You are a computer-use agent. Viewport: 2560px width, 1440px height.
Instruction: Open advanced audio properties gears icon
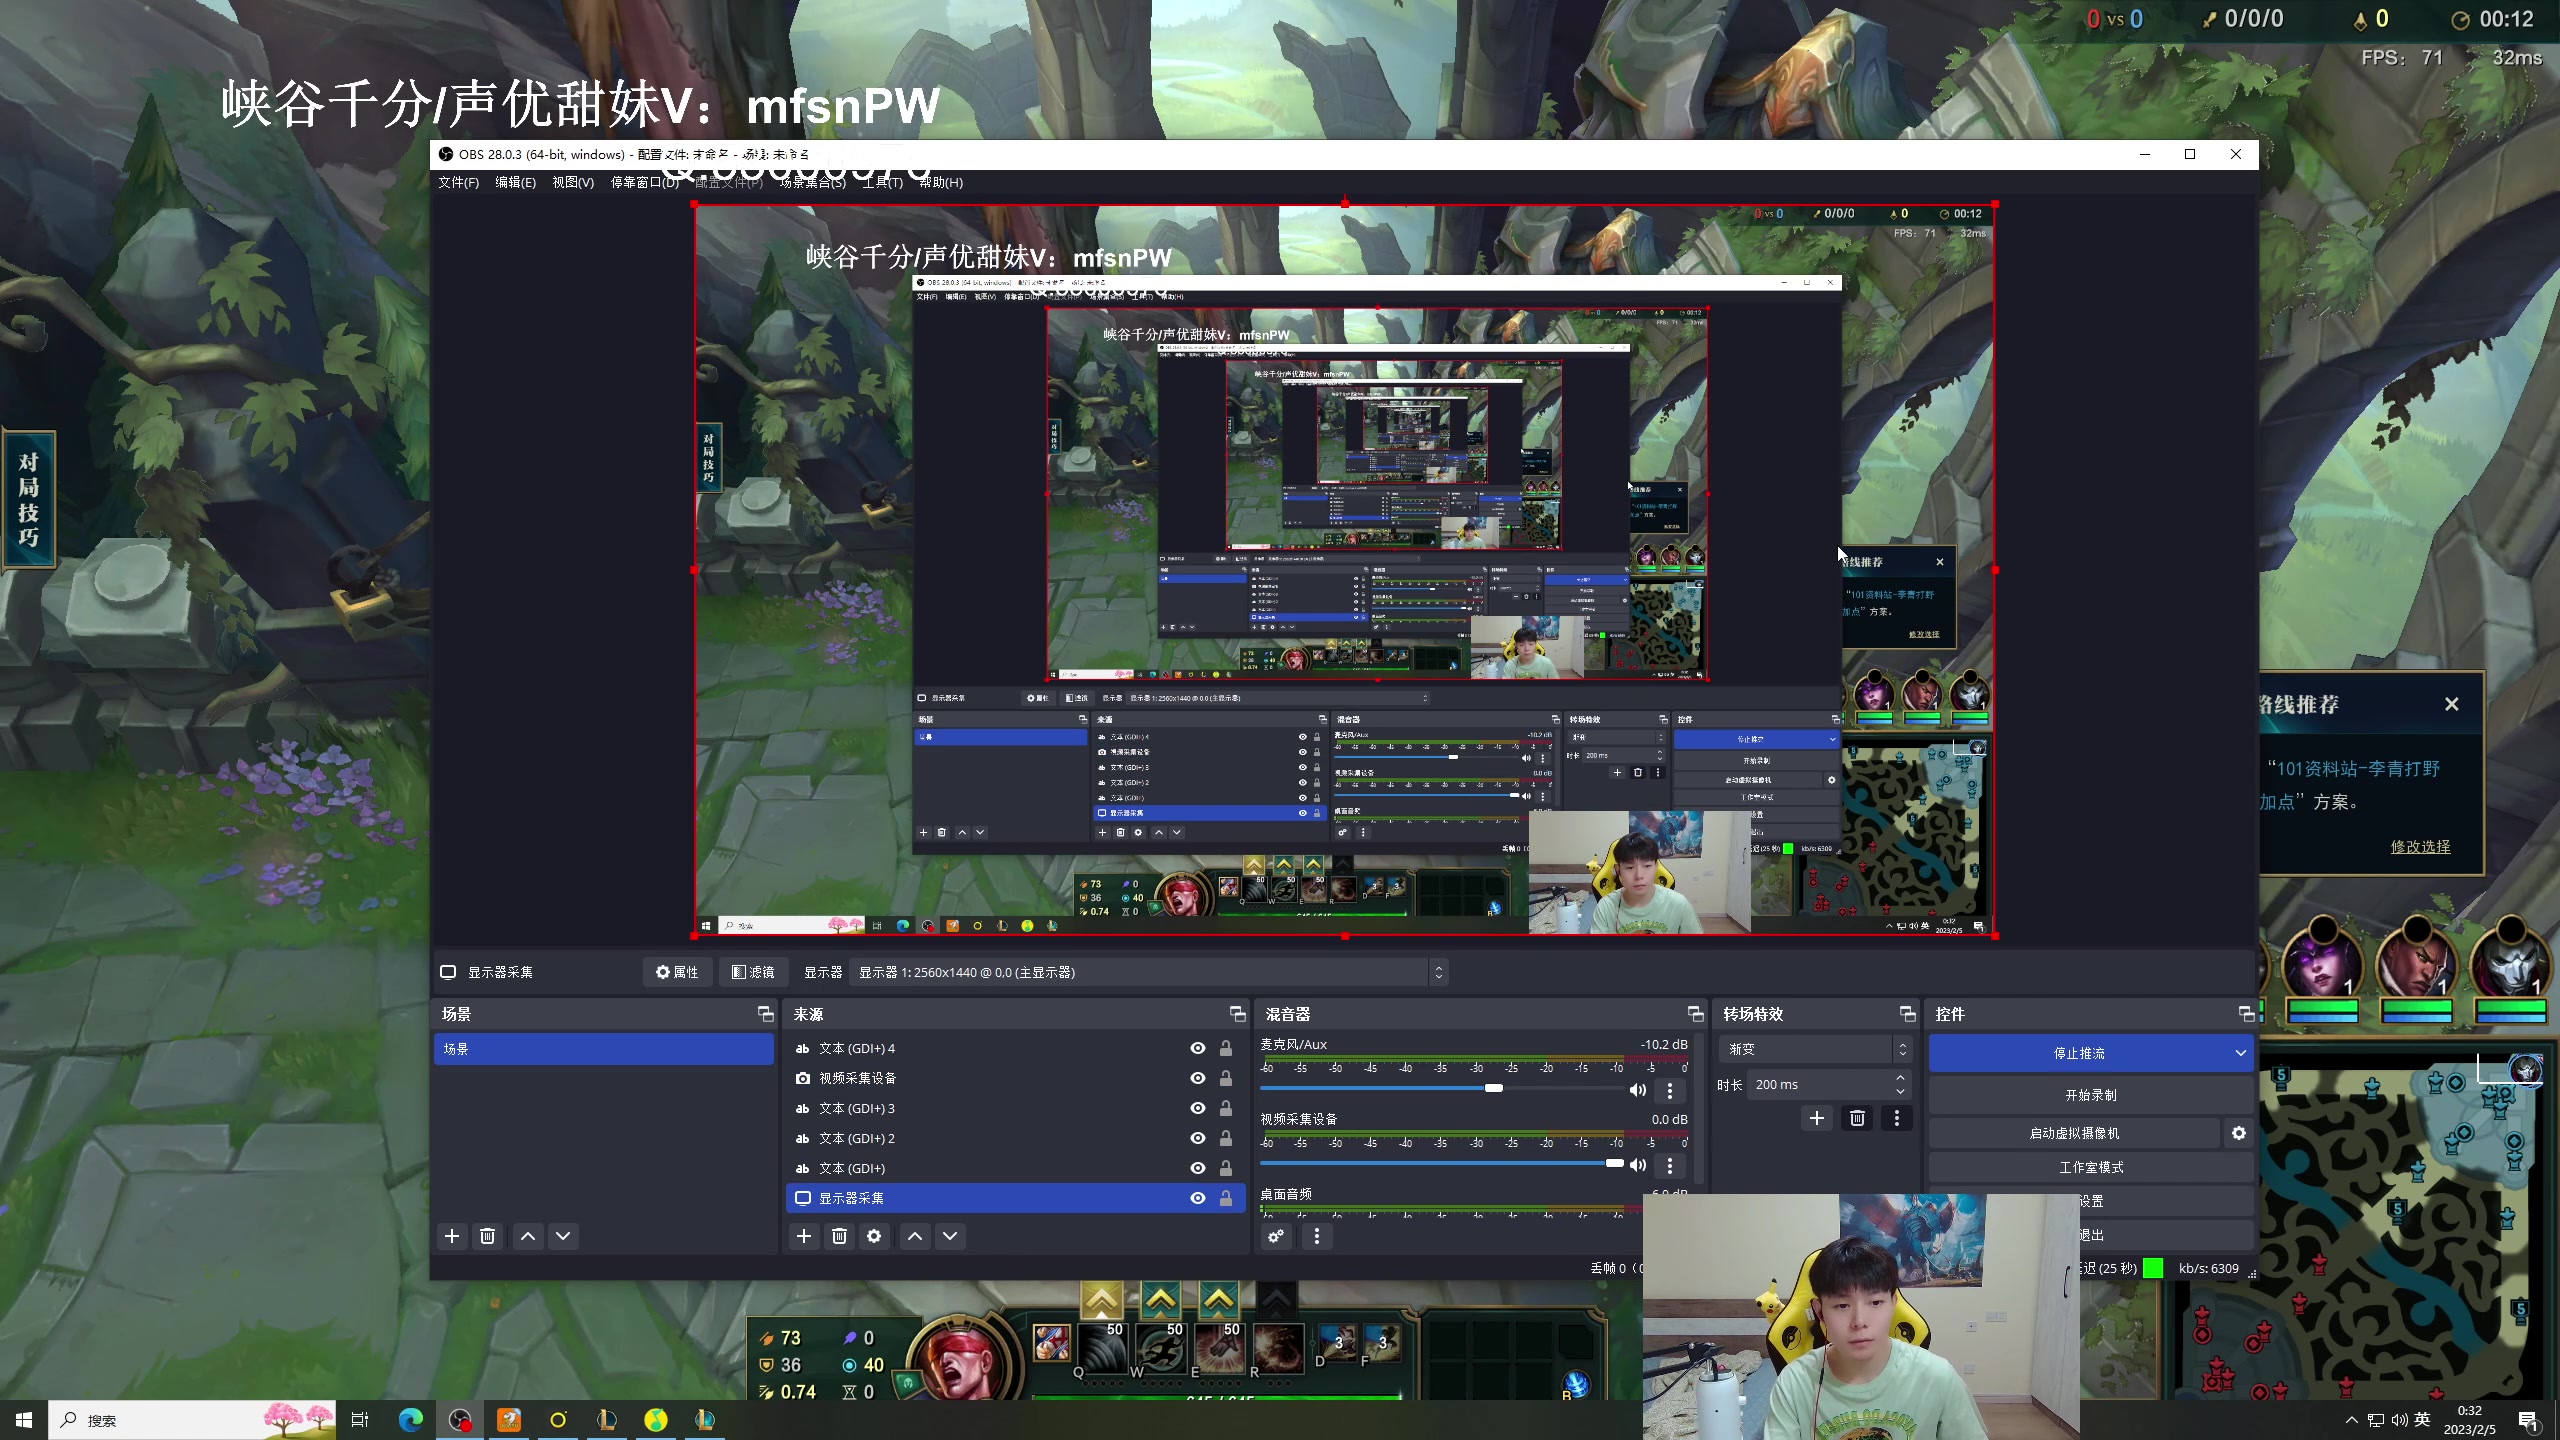tap(1276, 1236)
